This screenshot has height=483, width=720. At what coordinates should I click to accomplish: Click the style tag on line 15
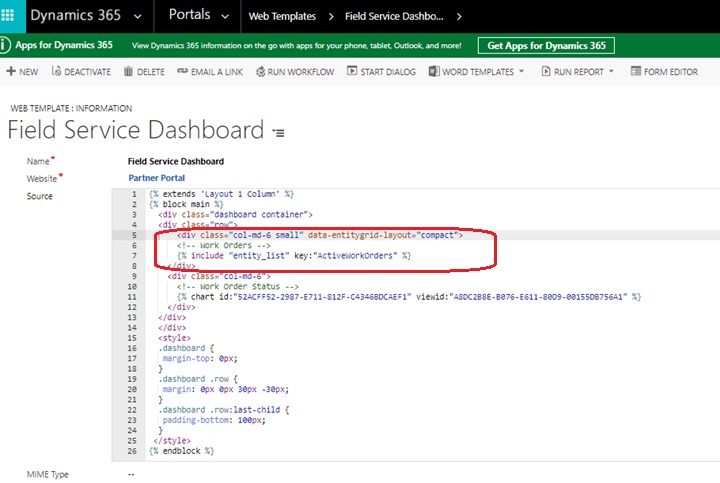point(174,337)
